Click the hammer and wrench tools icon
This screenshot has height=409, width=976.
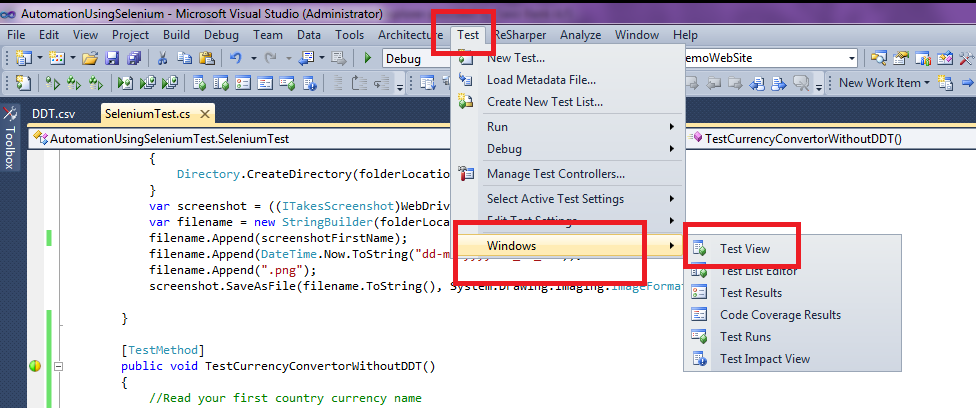966,59
